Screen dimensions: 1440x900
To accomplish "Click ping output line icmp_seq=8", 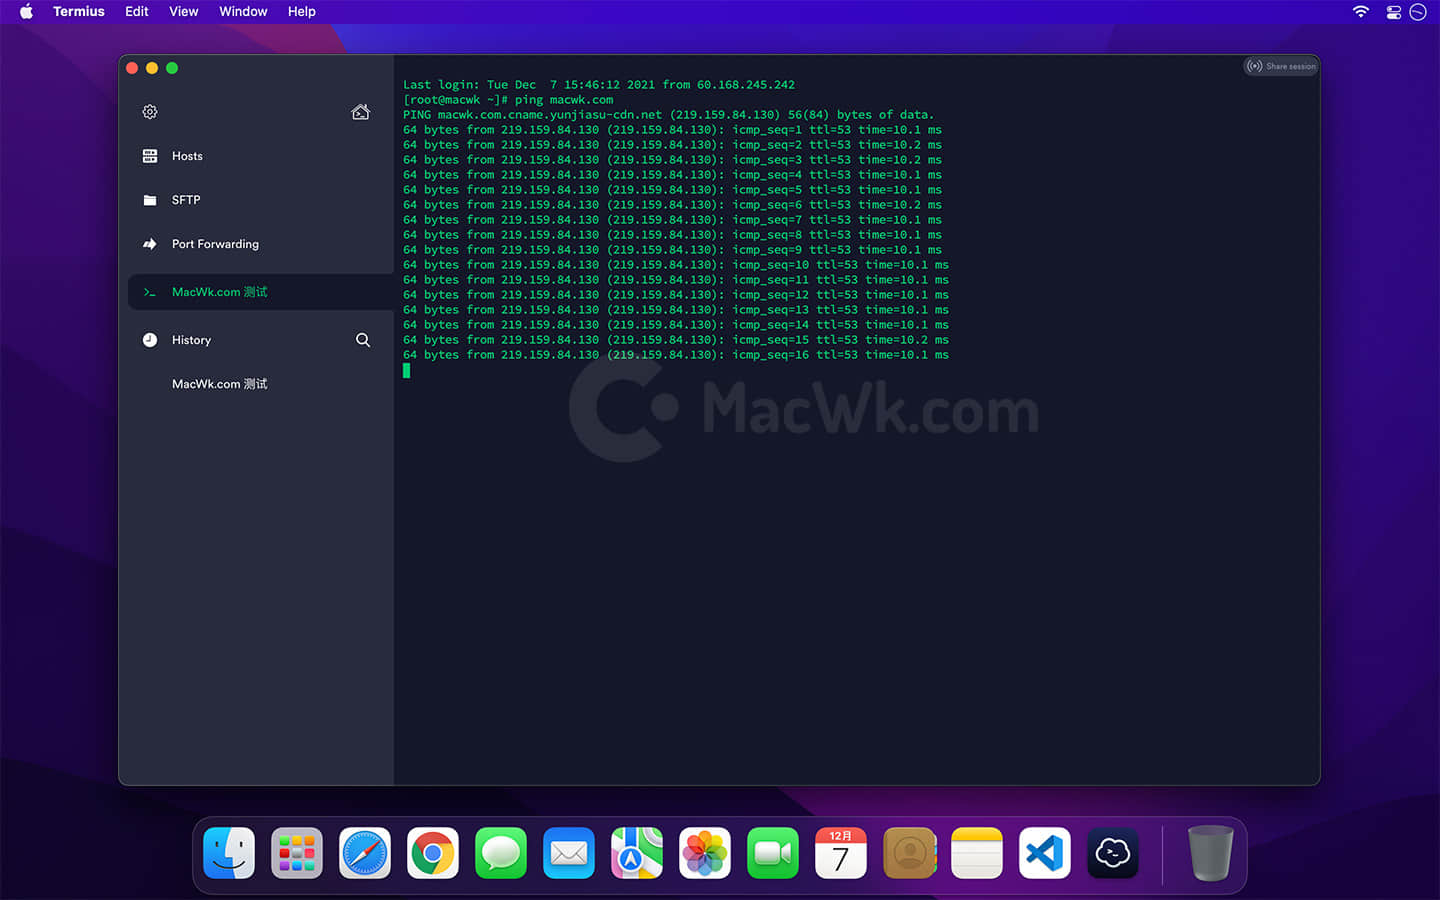I will (x=672, y=235).
